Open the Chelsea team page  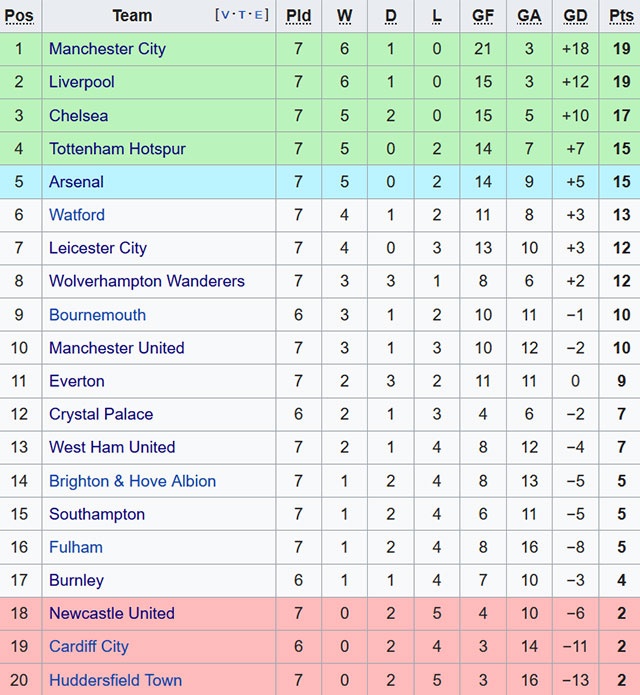(78, 115)
